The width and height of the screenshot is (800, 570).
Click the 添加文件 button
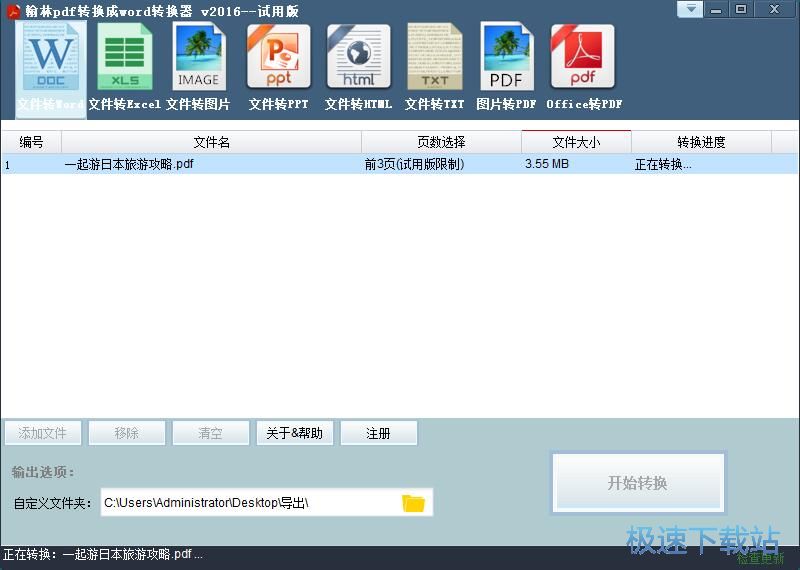tap(43, 433)
